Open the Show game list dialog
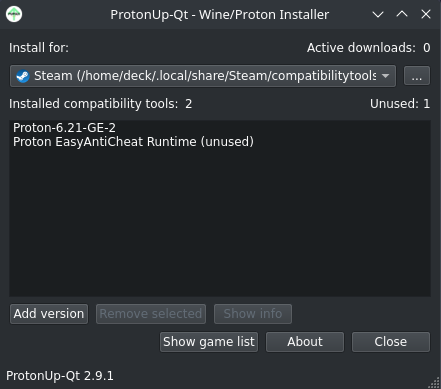 209,342
